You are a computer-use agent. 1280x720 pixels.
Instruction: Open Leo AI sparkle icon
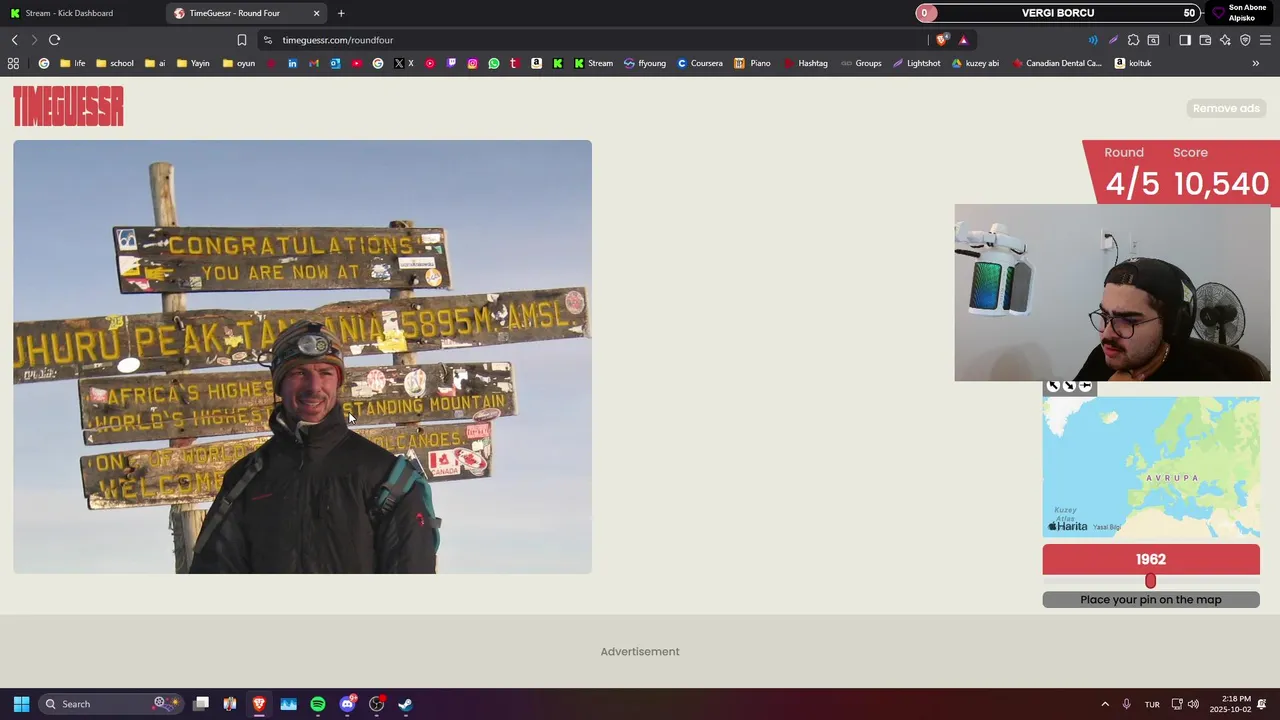tap(1225, 40)
